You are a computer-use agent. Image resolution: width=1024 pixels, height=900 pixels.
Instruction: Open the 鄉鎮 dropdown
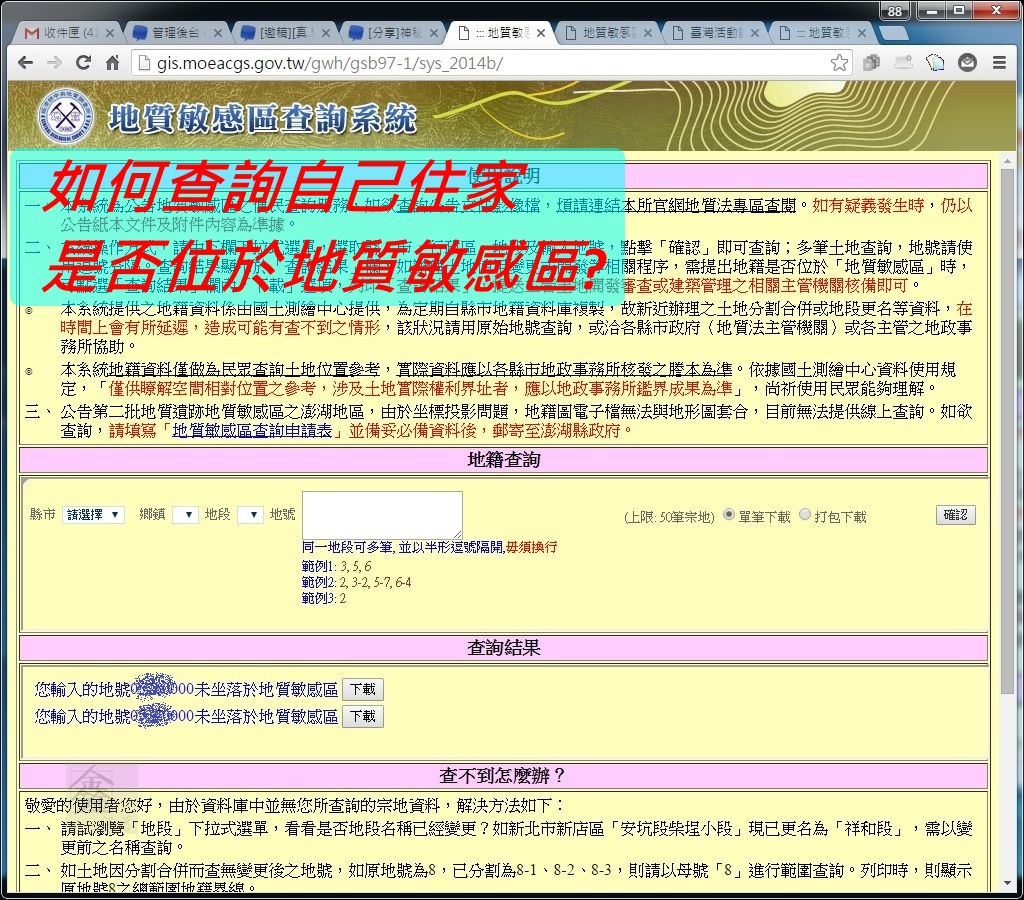185,515
